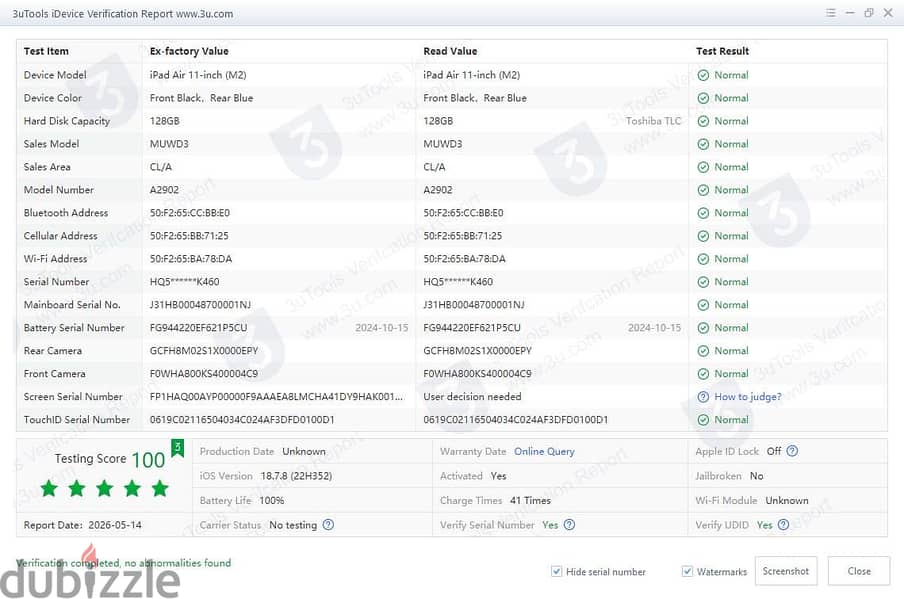Viewport: 904px width, 599px height.
Task: Click the read value Cellular Address 50:F2:65:BB:71:25
Action: click(x=462, y=236)
